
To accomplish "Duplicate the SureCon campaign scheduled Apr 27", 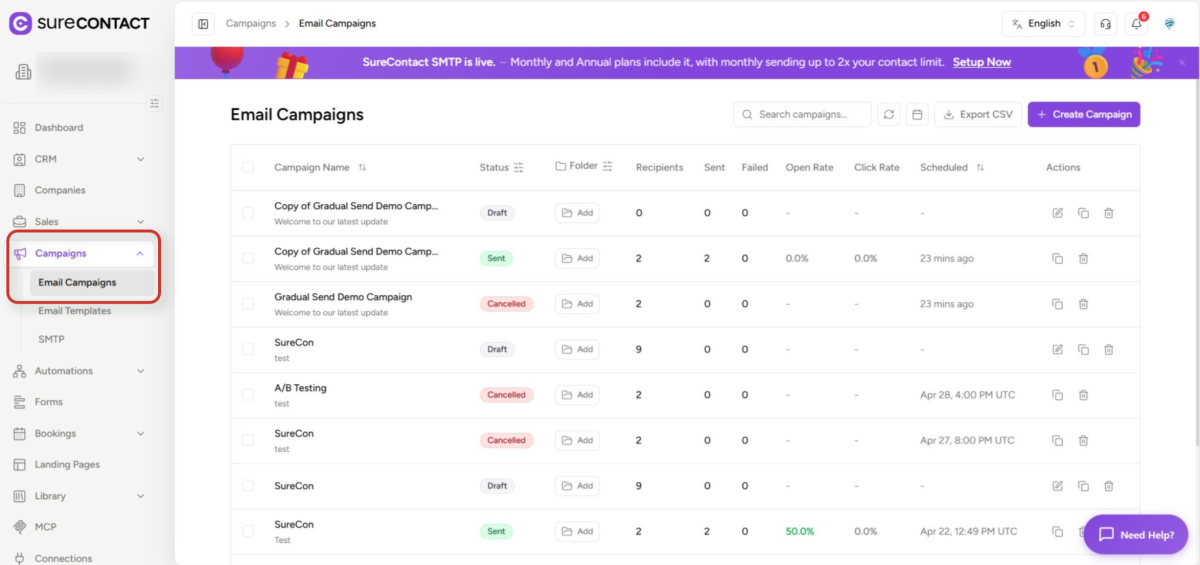I will (x=1057, y=441).
